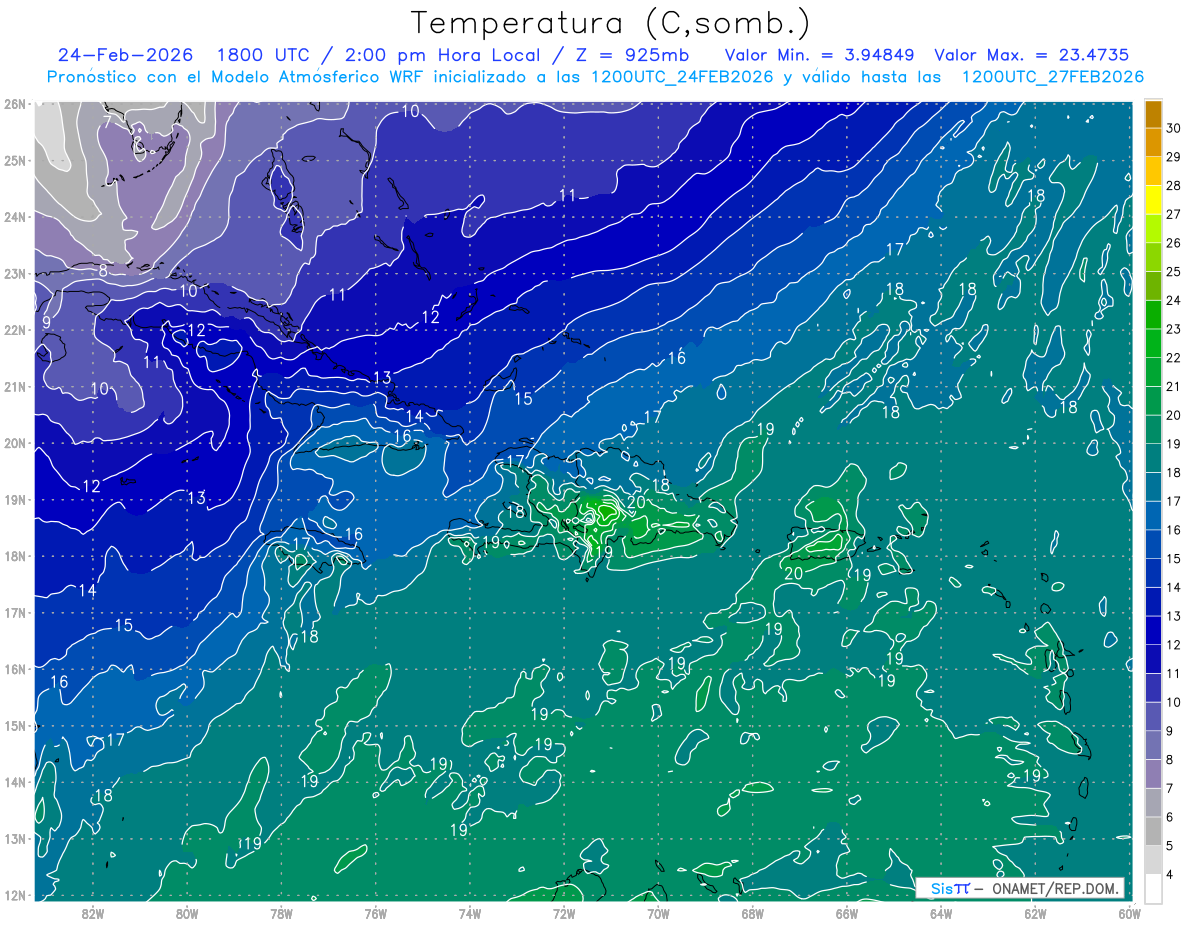Click the "78W" longitude axis label

point(281,913)
